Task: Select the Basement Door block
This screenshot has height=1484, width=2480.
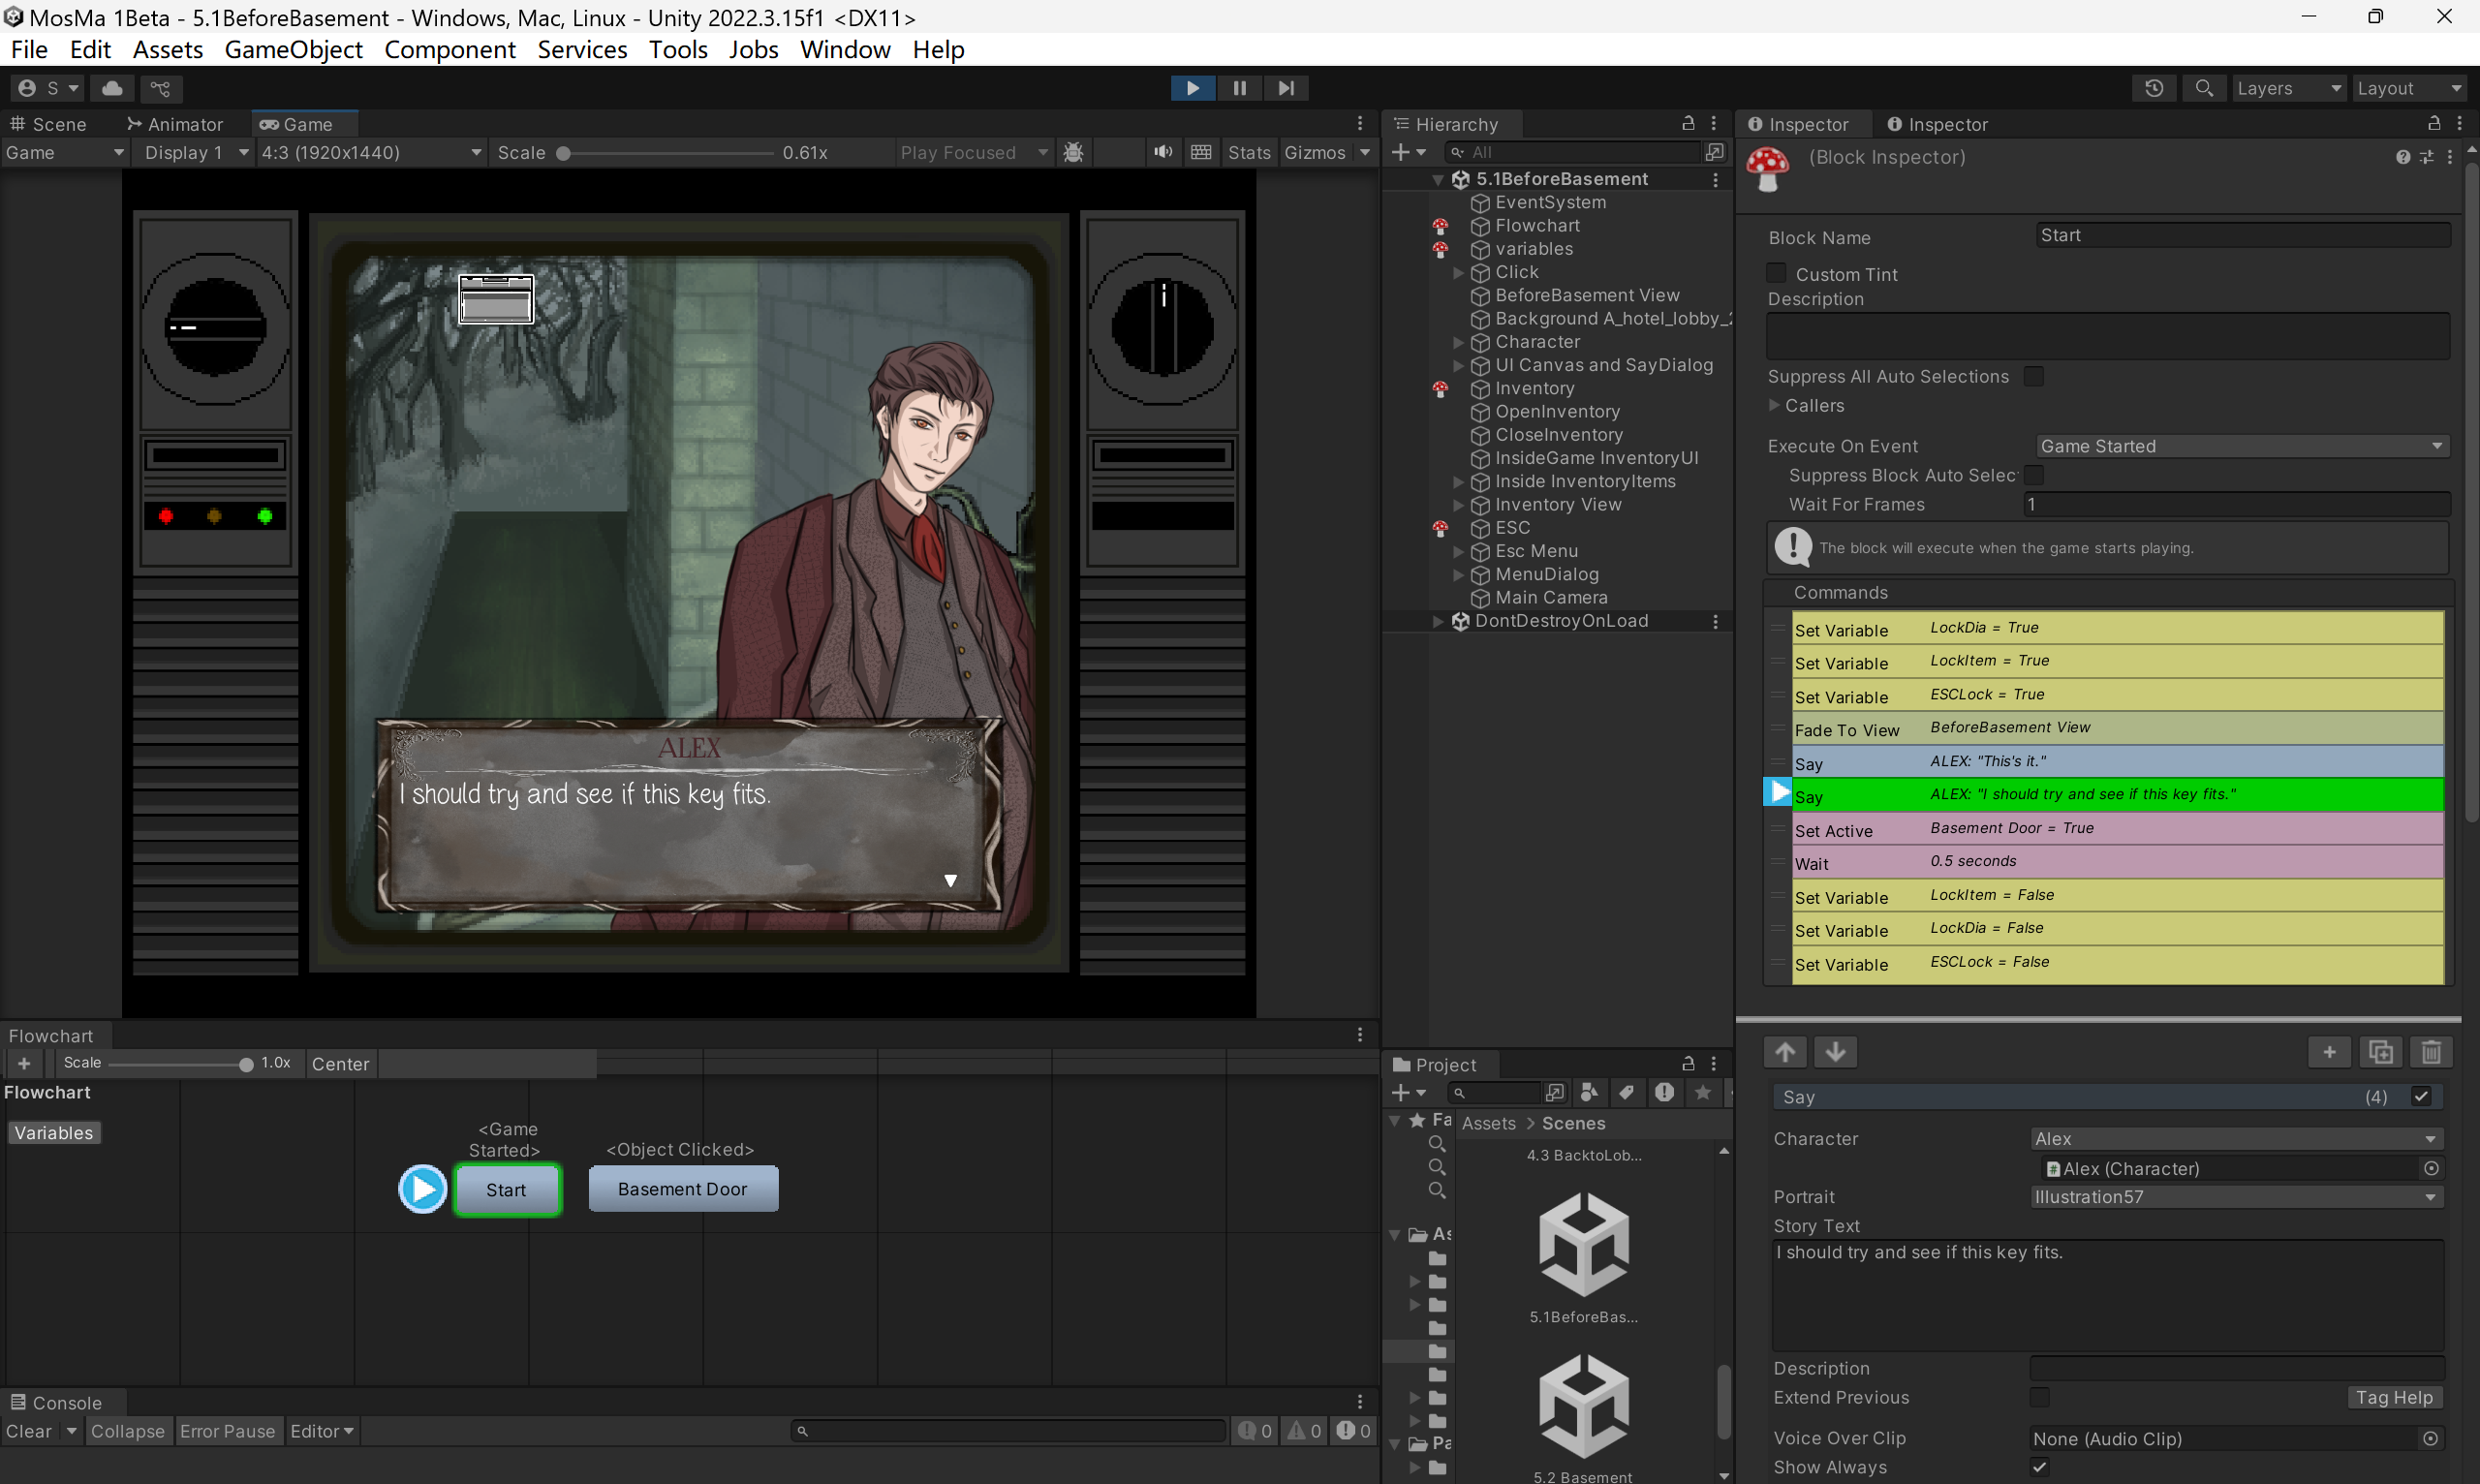Action: tap(682, 1189)
